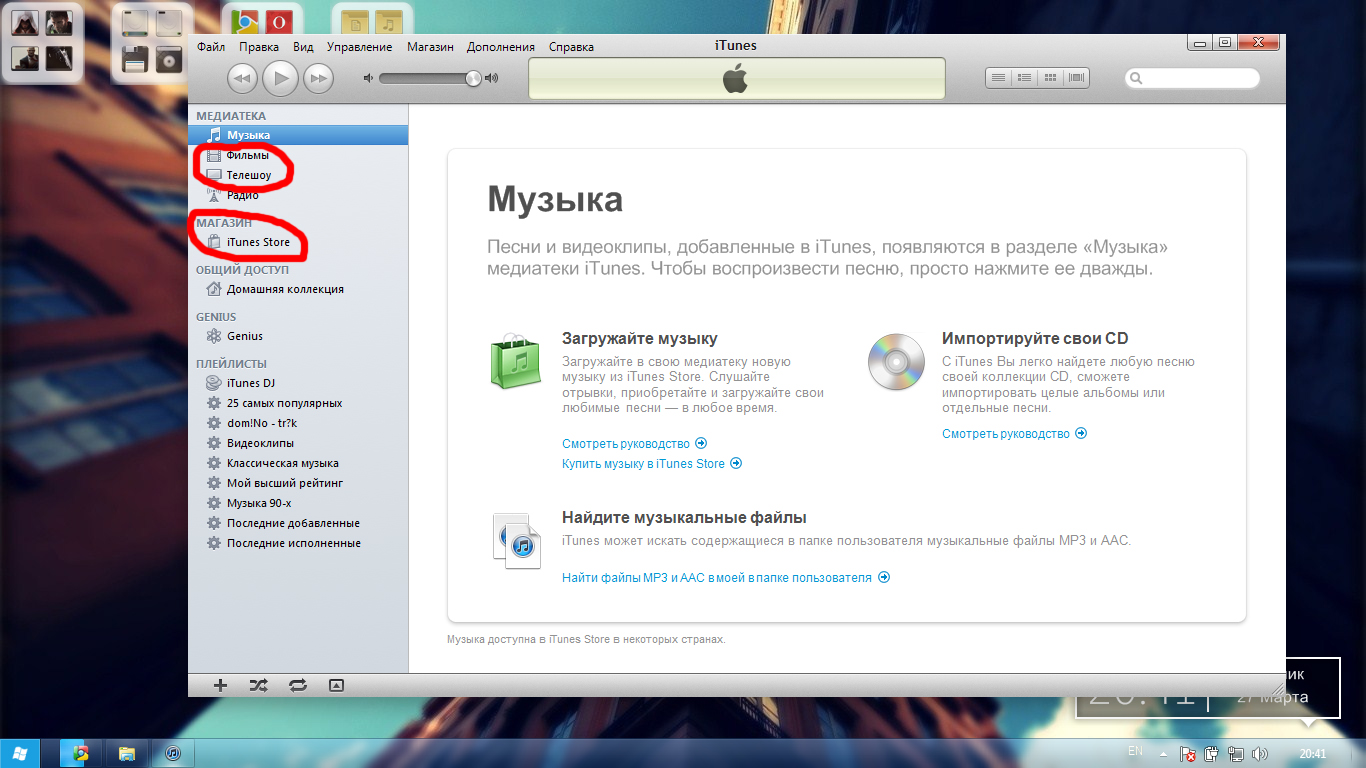Click the EN language indicator

1135,751
